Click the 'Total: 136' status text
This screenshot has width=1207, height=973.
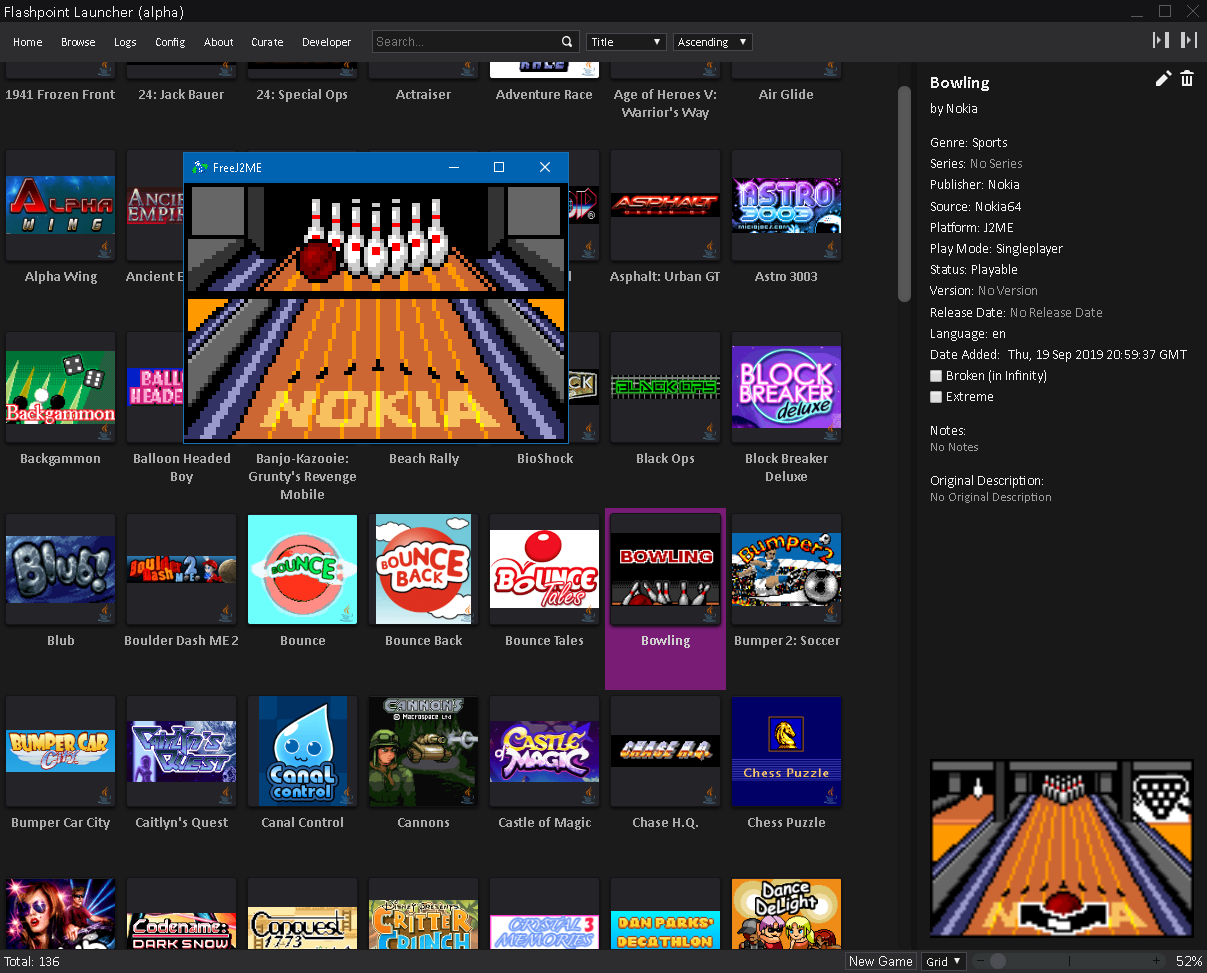click(33, 962)
